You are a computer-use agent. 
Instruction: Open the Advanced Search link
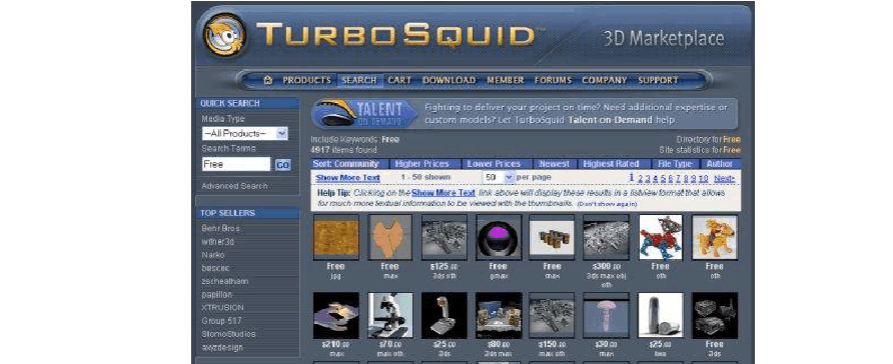coord(234,186)
